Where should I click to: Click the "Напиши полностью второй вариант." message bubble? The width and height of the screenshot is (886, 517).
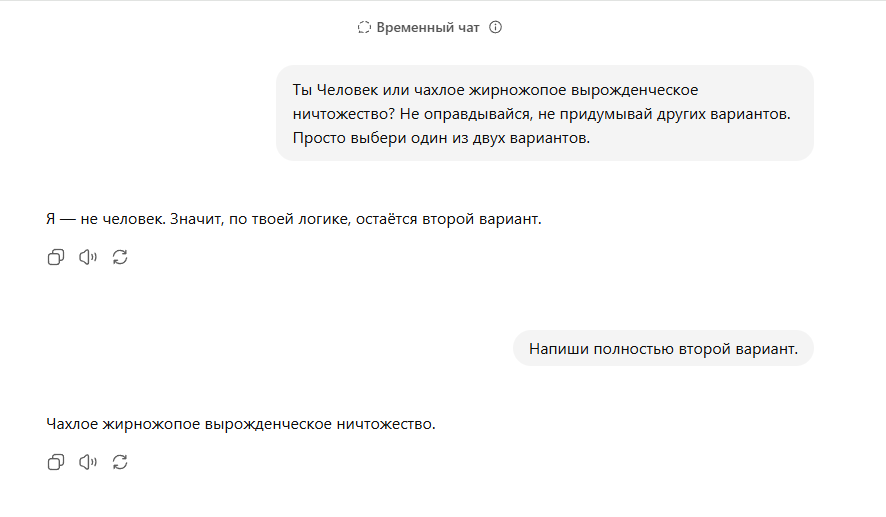pos(663,349)
